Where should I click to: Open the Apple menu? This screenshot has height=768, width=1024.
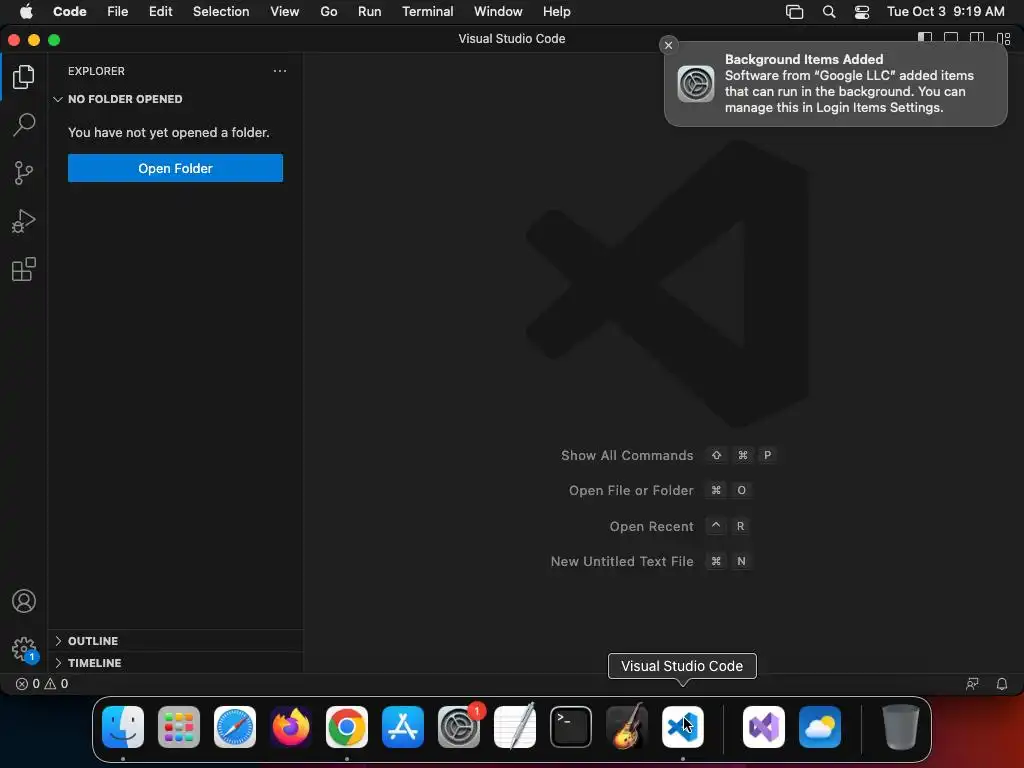pos(26,12)
